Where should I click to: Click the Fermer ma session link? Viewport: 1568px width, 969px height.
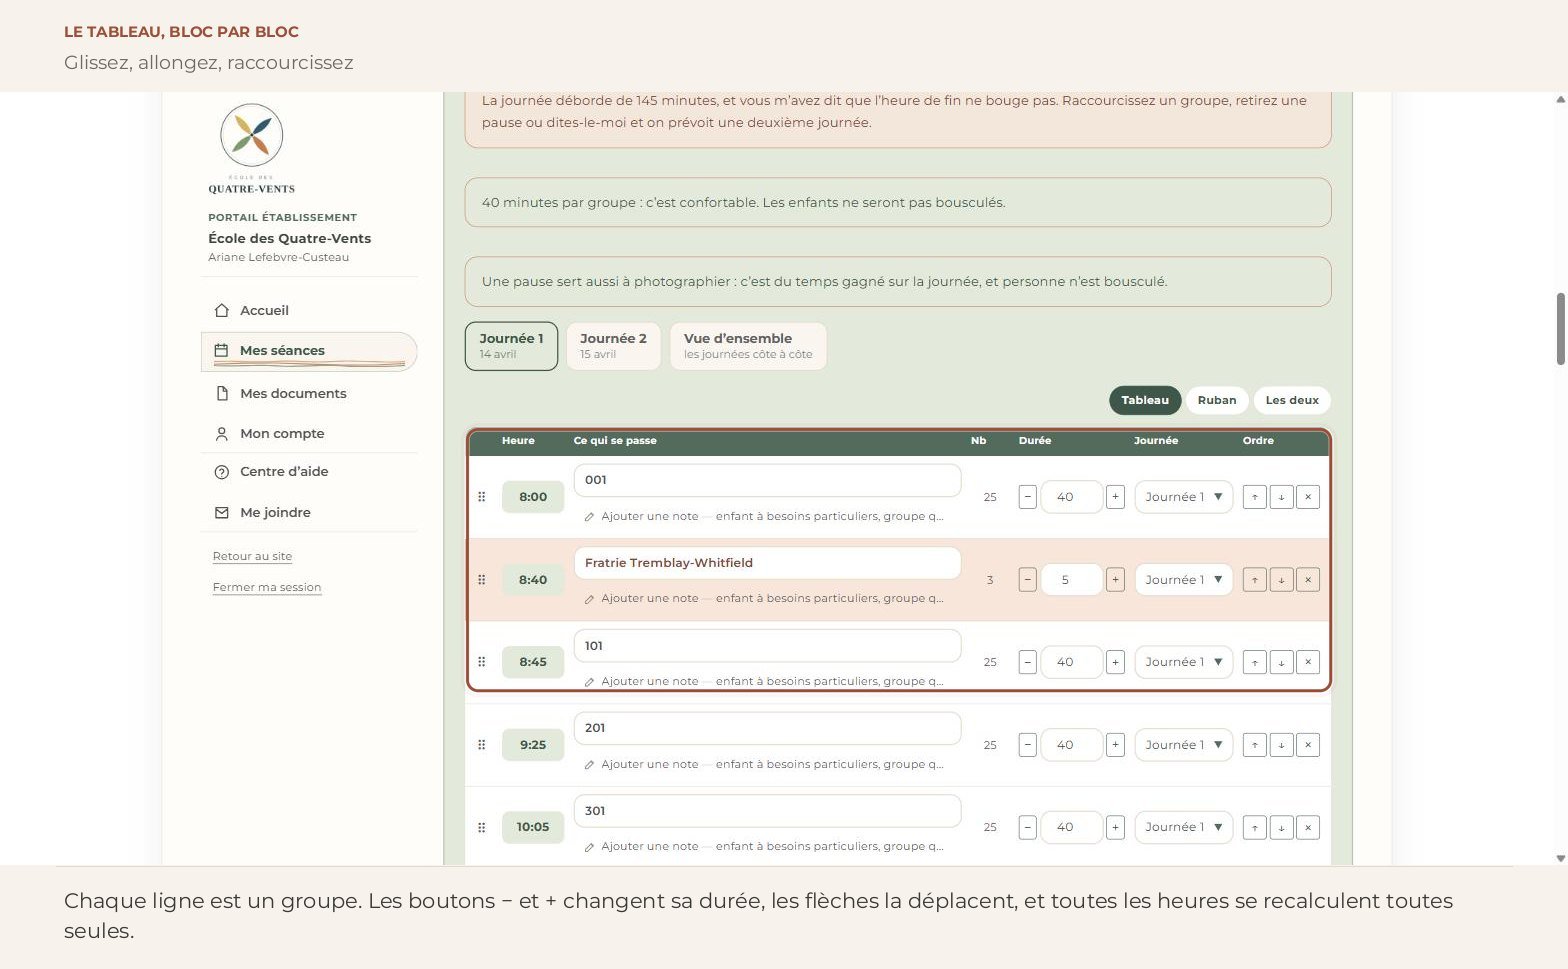(x=267, y=588)
